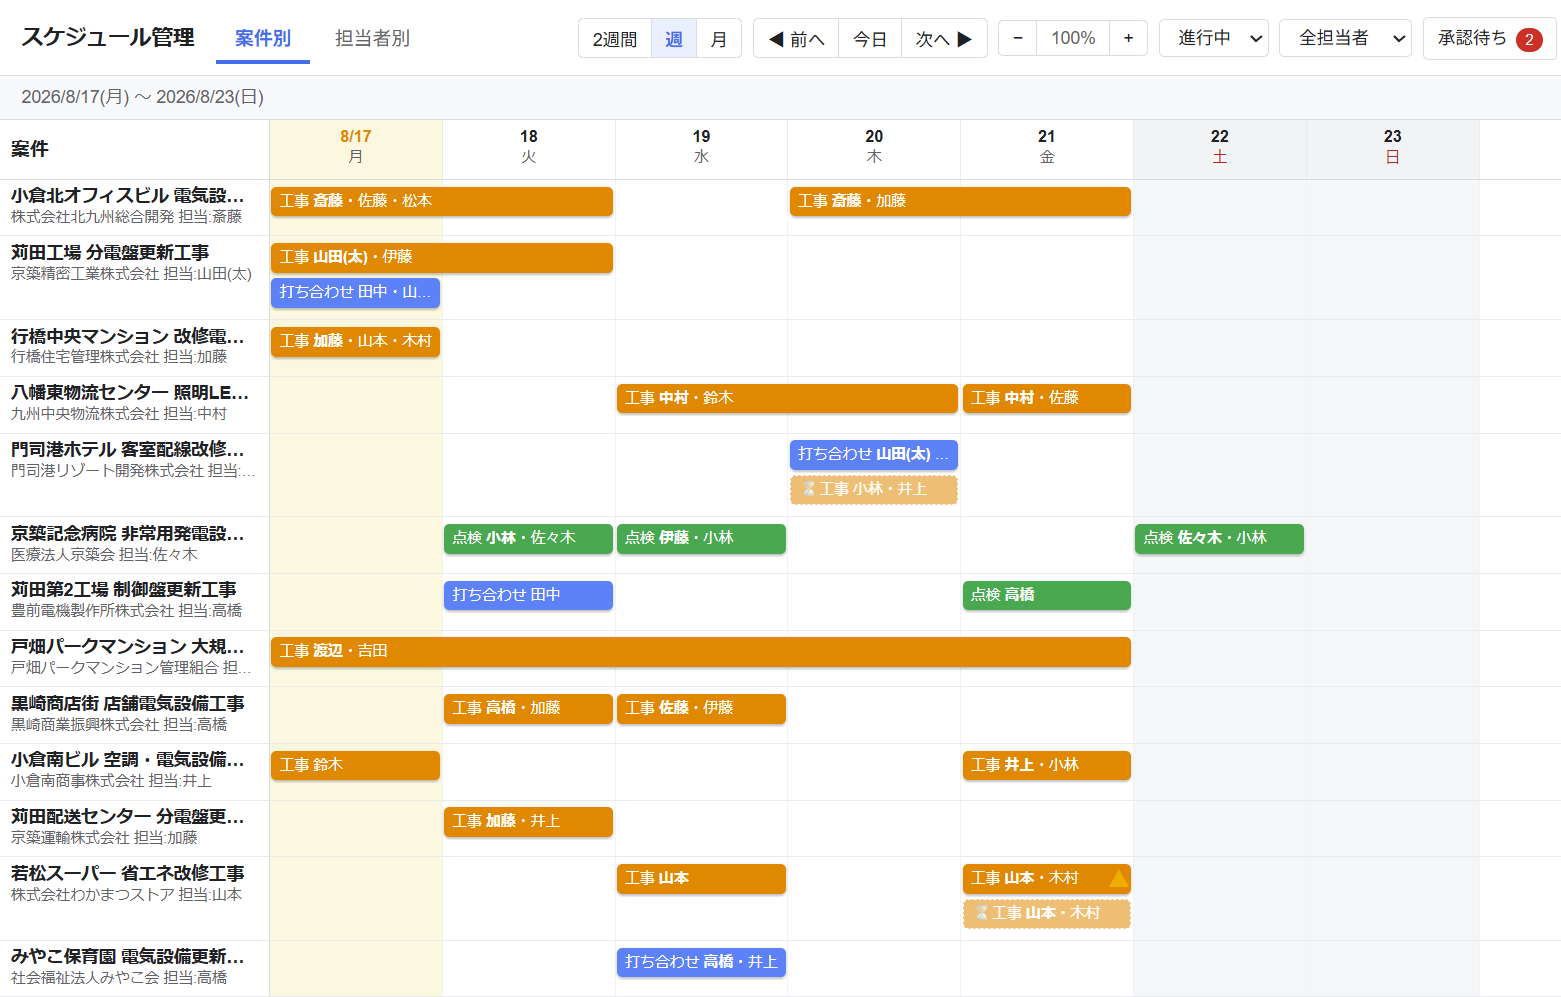The width and height of the screenshot is (1561, 997).
Task: Go to the previous week with 前へ
Action: point(796,39)
